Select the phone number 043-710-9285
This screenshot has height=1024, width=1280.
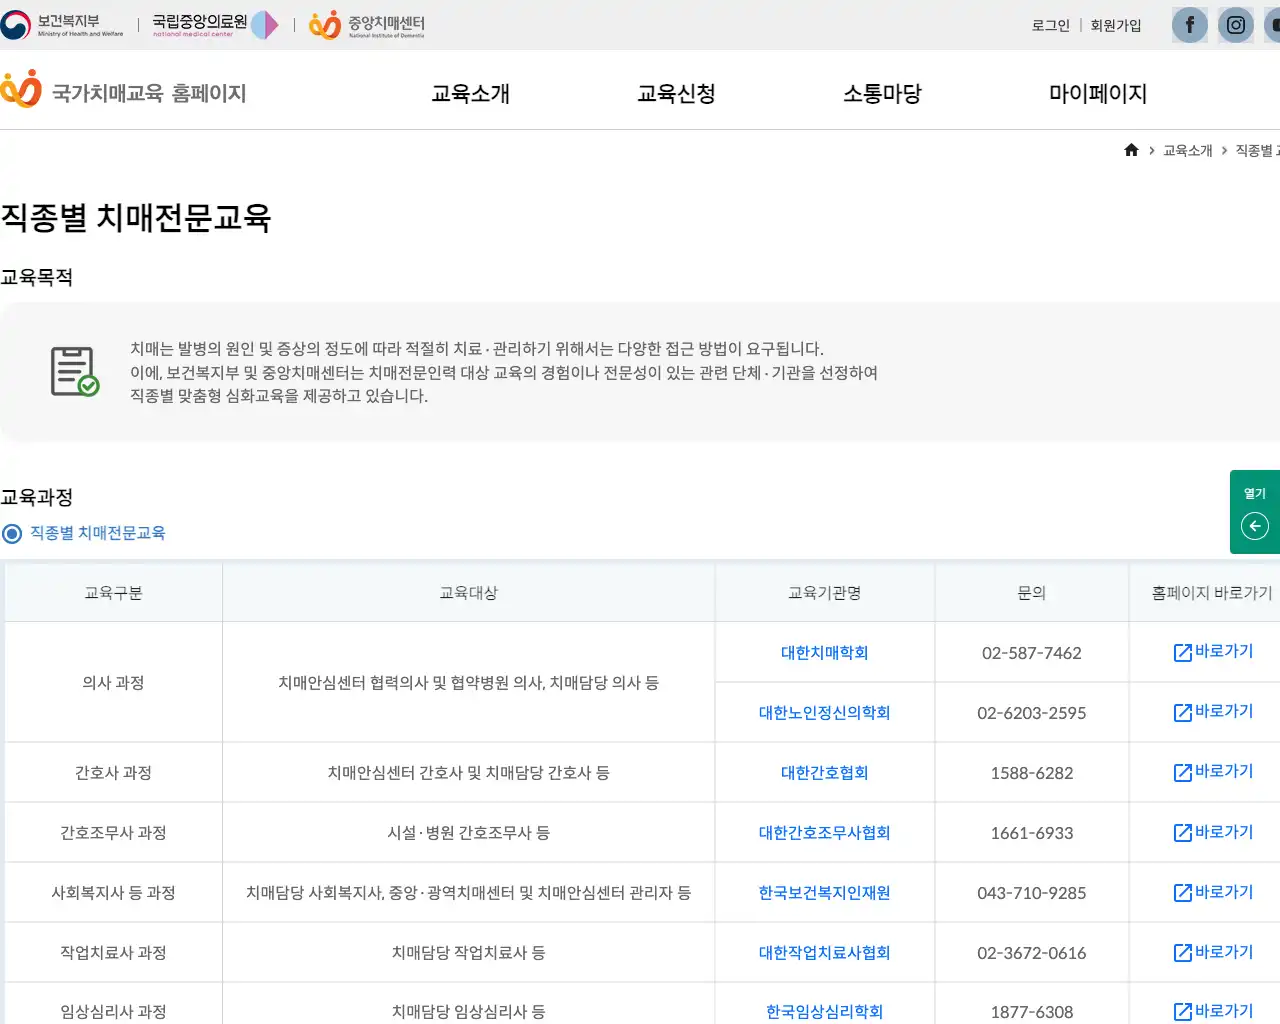pyautogui.click(x=1032, y=893)
